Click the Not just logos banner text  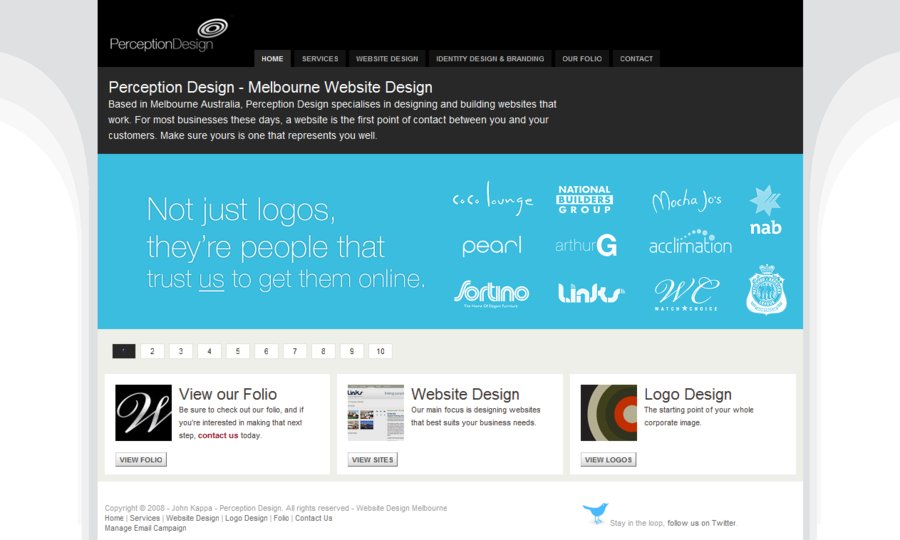[286, 242]
